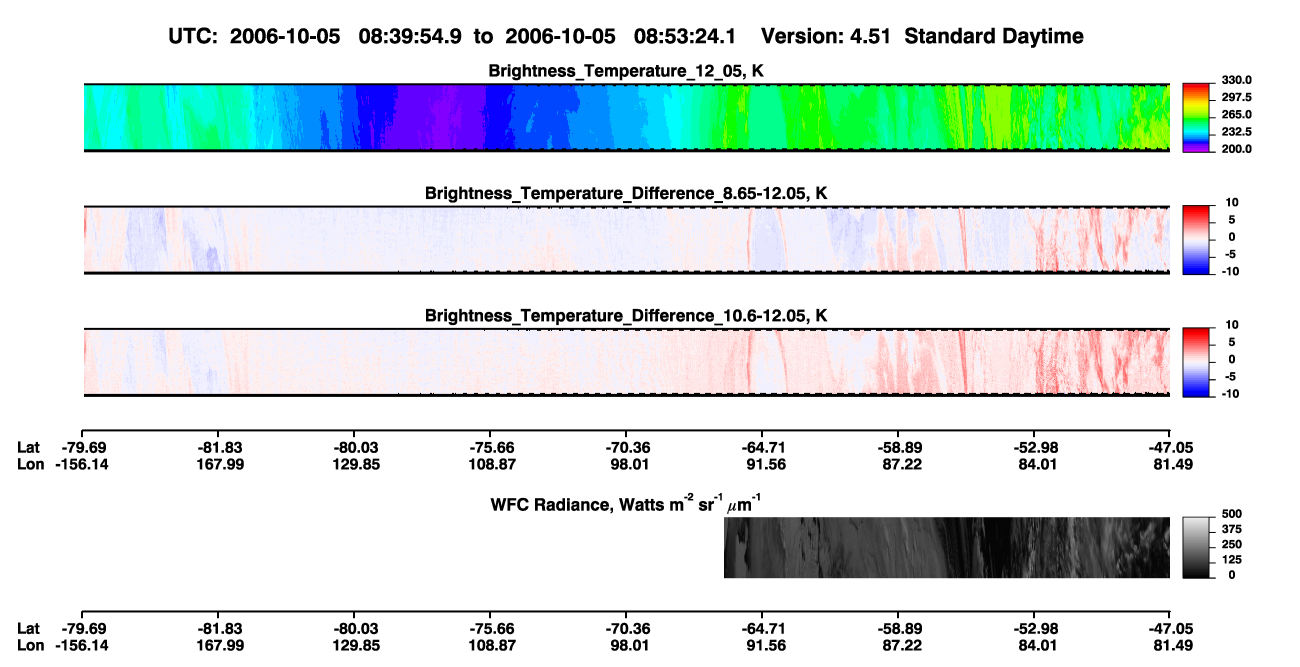Click the 167.99 longitude label on upper axis
The height and width of the screenshot is (667, 1300).
tap(218, 464)
